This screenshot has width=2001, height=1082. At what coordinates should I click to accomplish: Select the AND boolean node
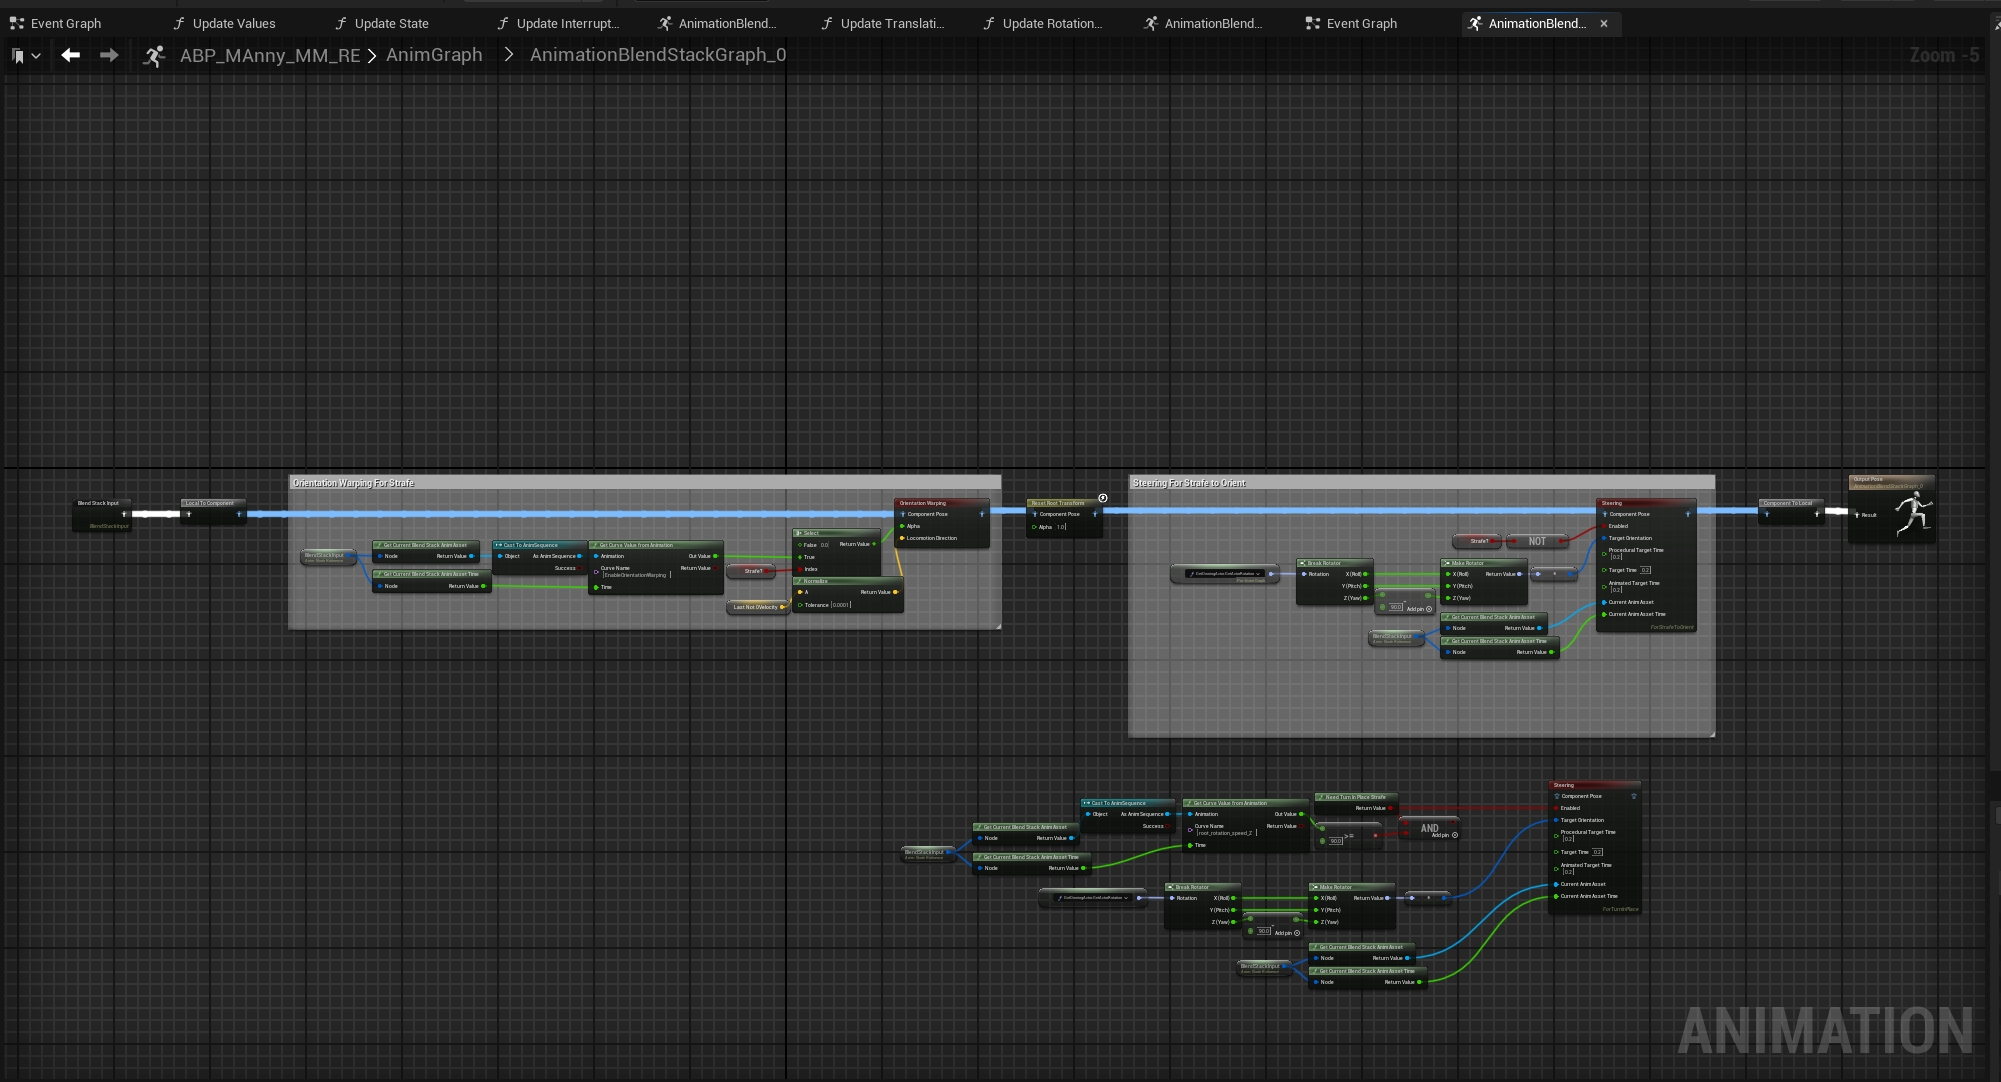tap(1430, 828)
